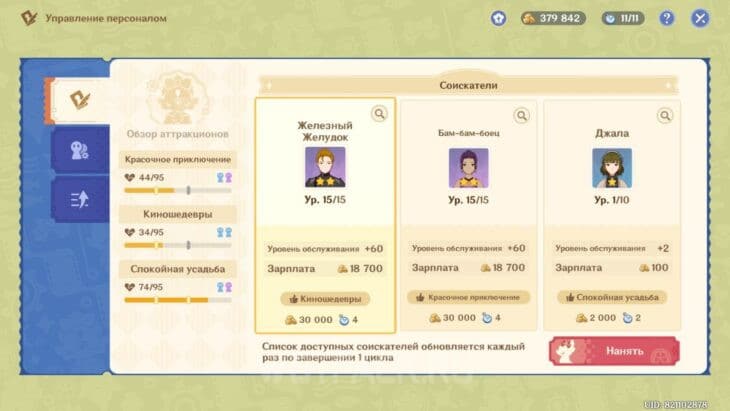730x411 pixels.
Task: Select the Джала applicant portrait
Action: [x=612, y=168]
